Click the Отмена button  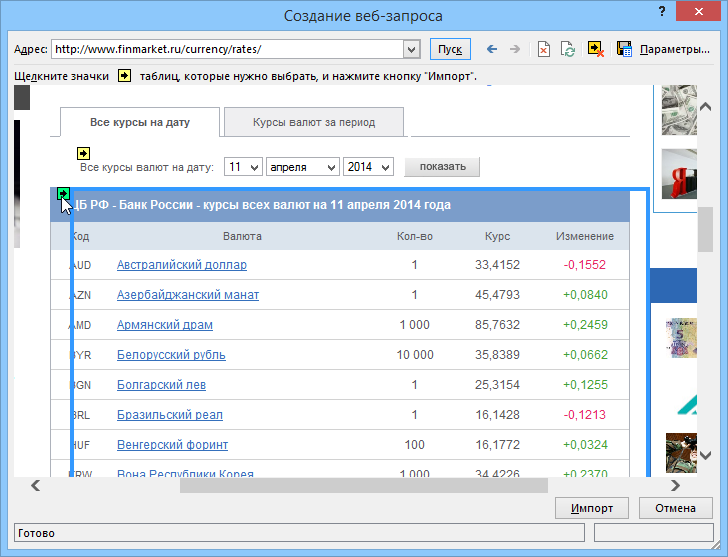pos(676,508)
